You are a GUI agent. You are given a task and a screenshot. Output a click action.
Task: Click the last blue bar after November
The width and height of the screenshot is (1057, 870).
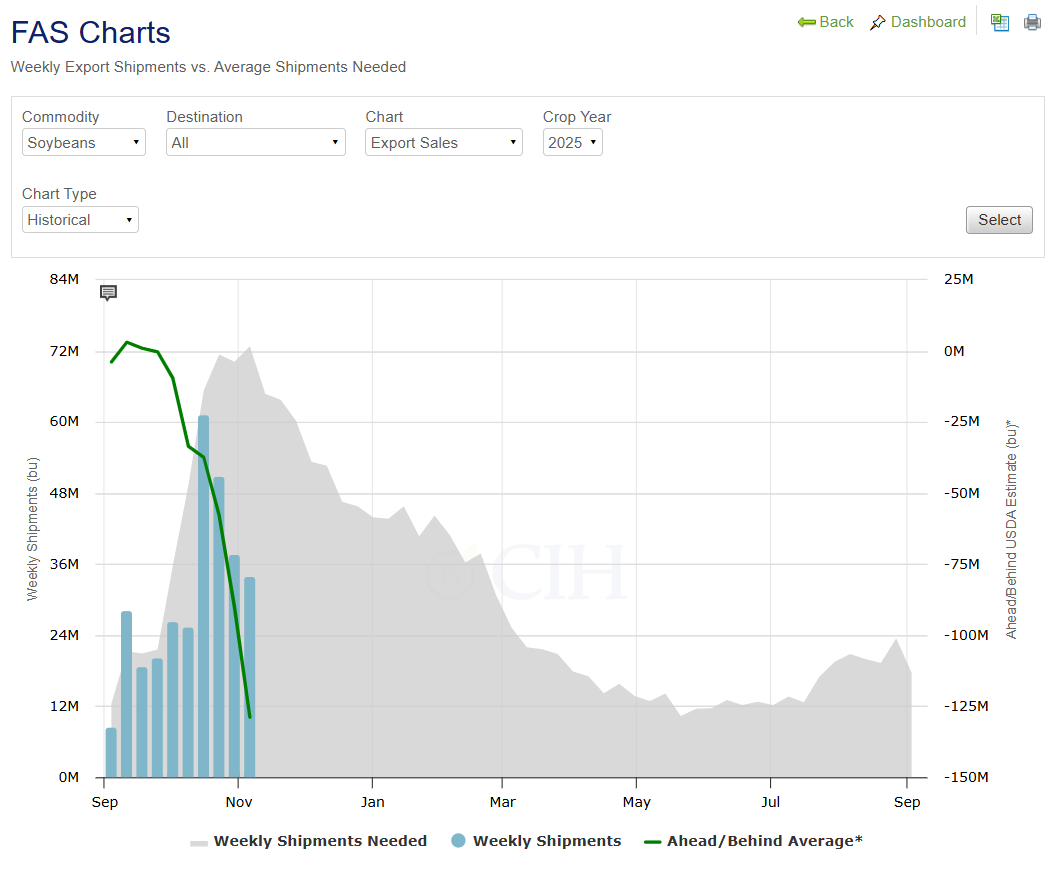pos(250,680)
